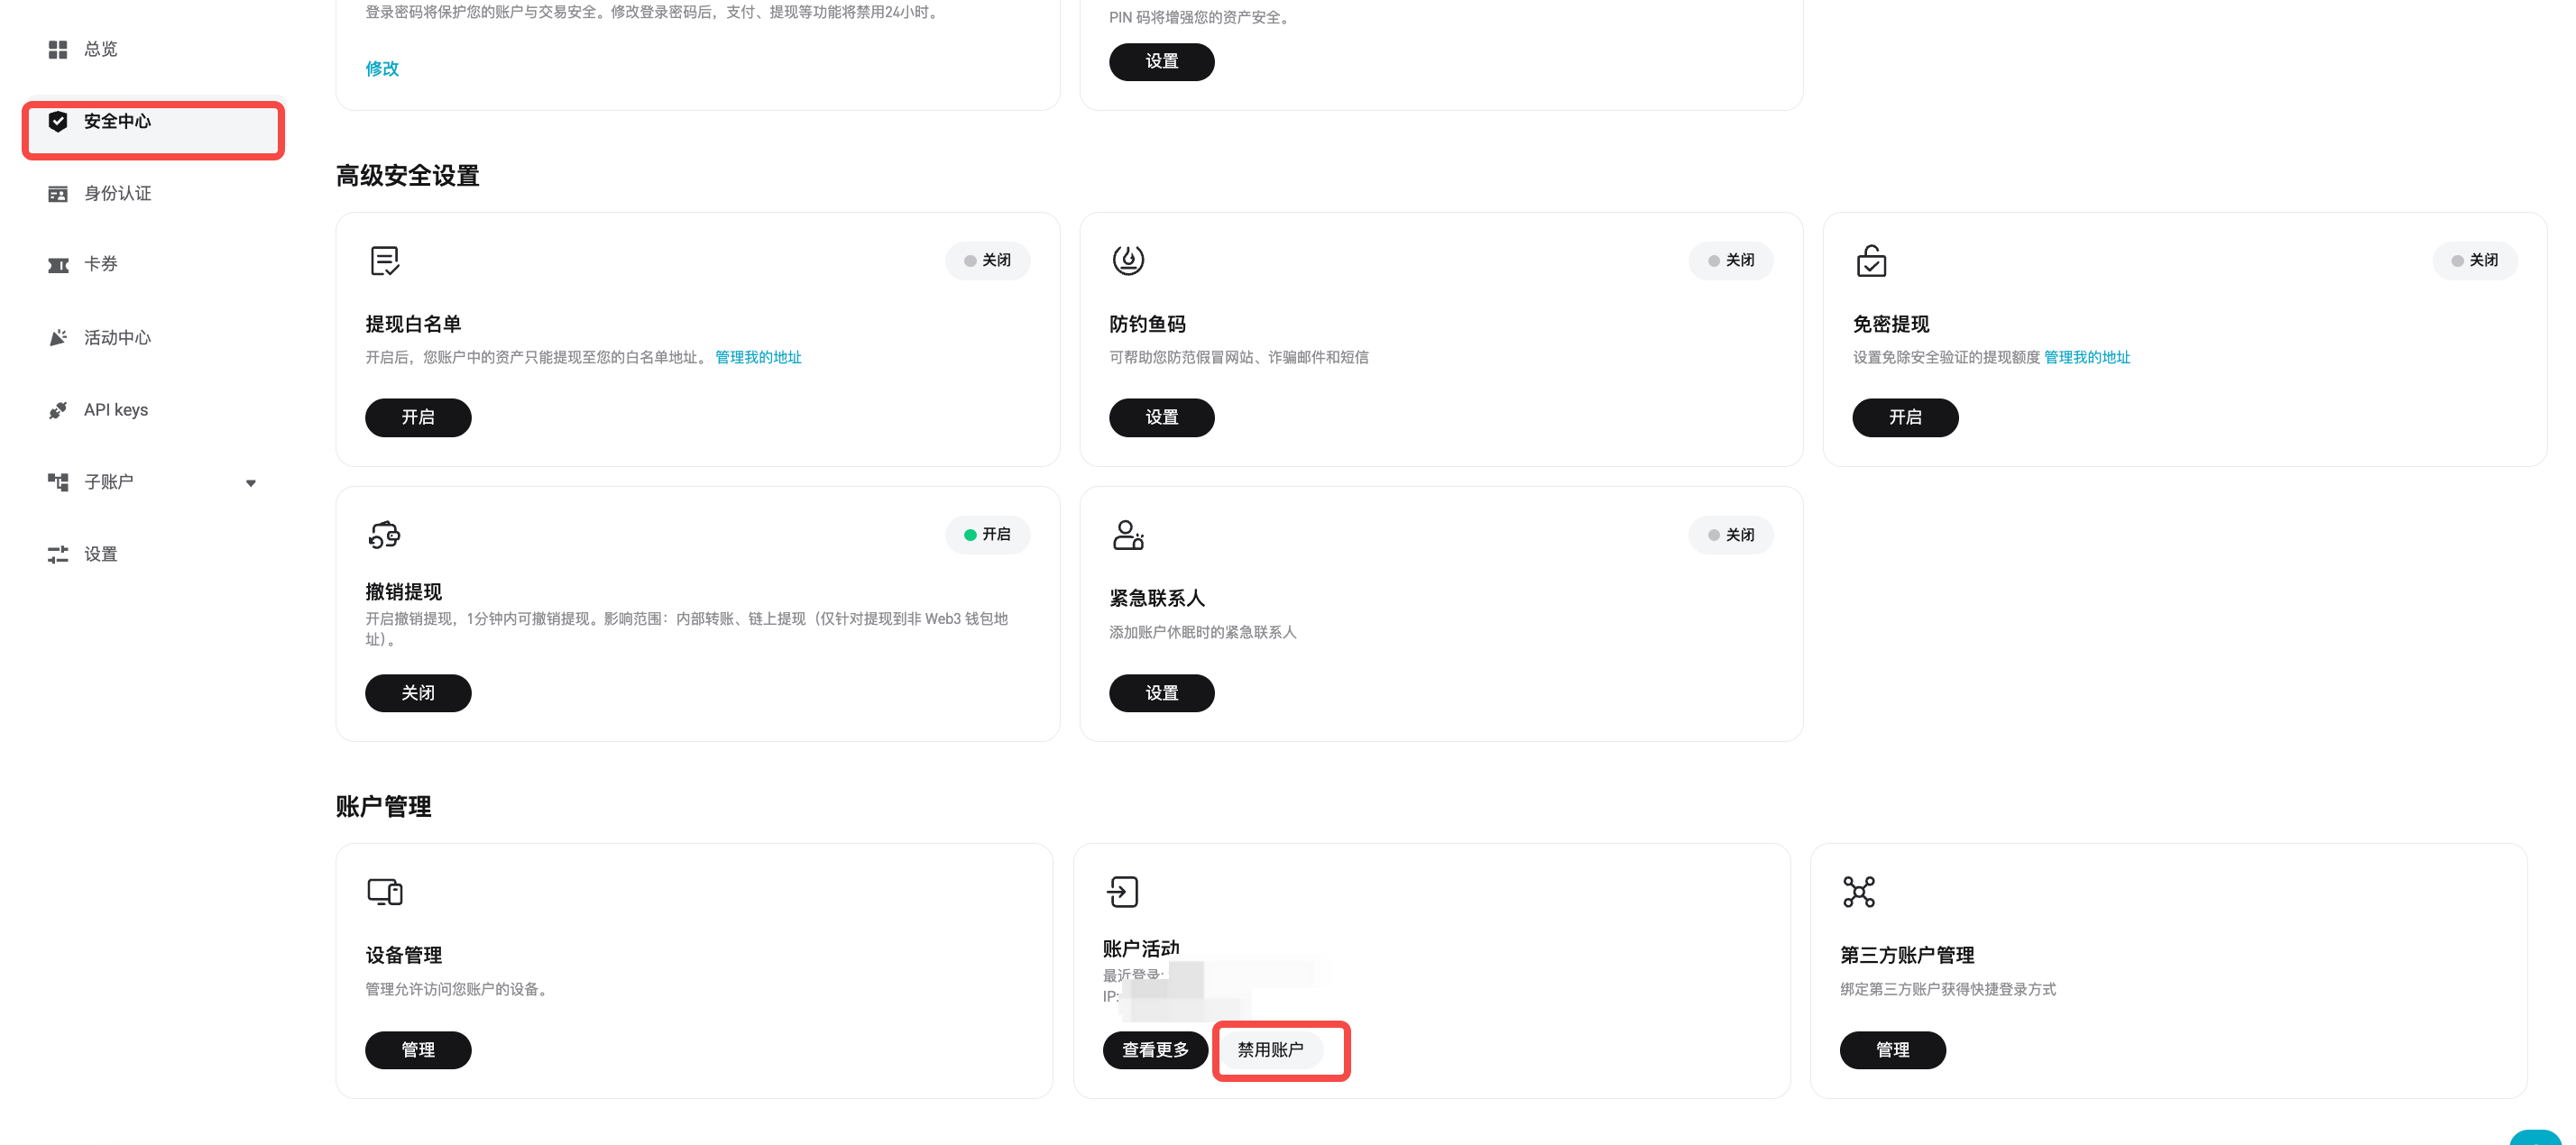Enable 提现白名单 withdrawal whitelist
The width and height of the screenshot is (2576, 1145).
pyautogui.click(x=418, y=417)
